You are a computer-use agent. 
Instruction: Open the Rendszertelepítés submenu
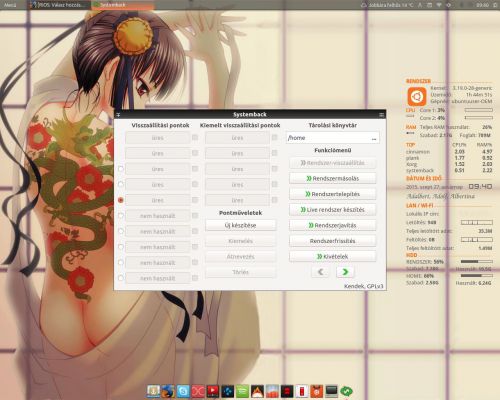pos(333,194)
